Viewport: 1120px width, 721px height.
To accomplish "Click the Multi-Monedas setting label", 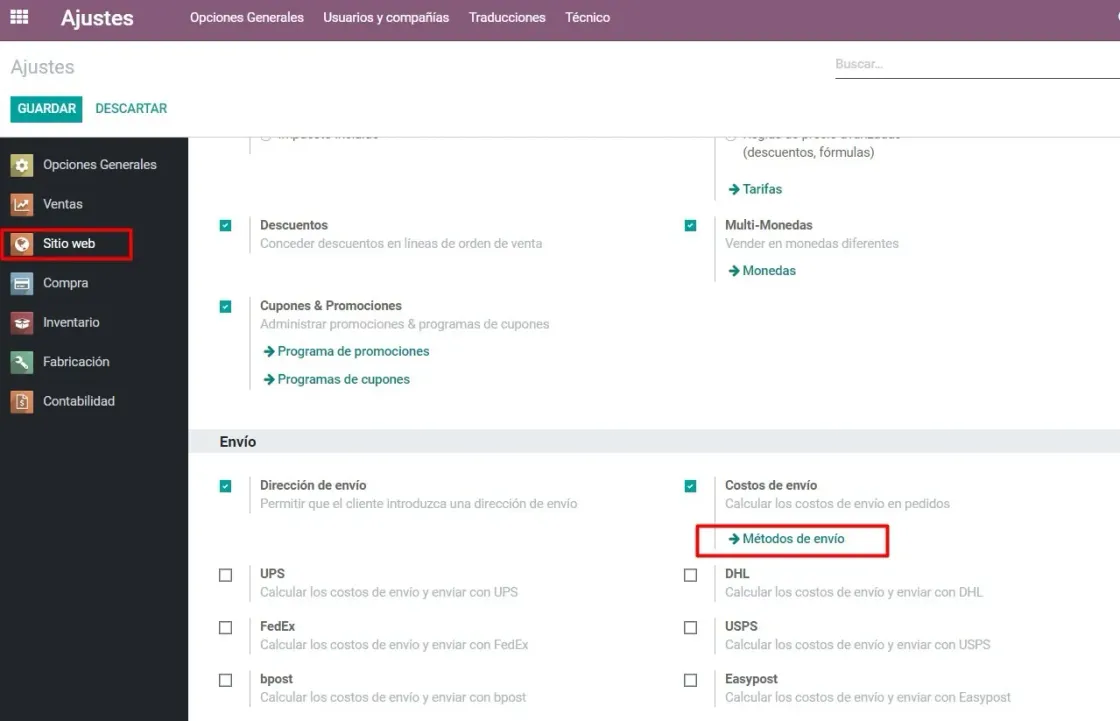I will click(x=769, y=225).
